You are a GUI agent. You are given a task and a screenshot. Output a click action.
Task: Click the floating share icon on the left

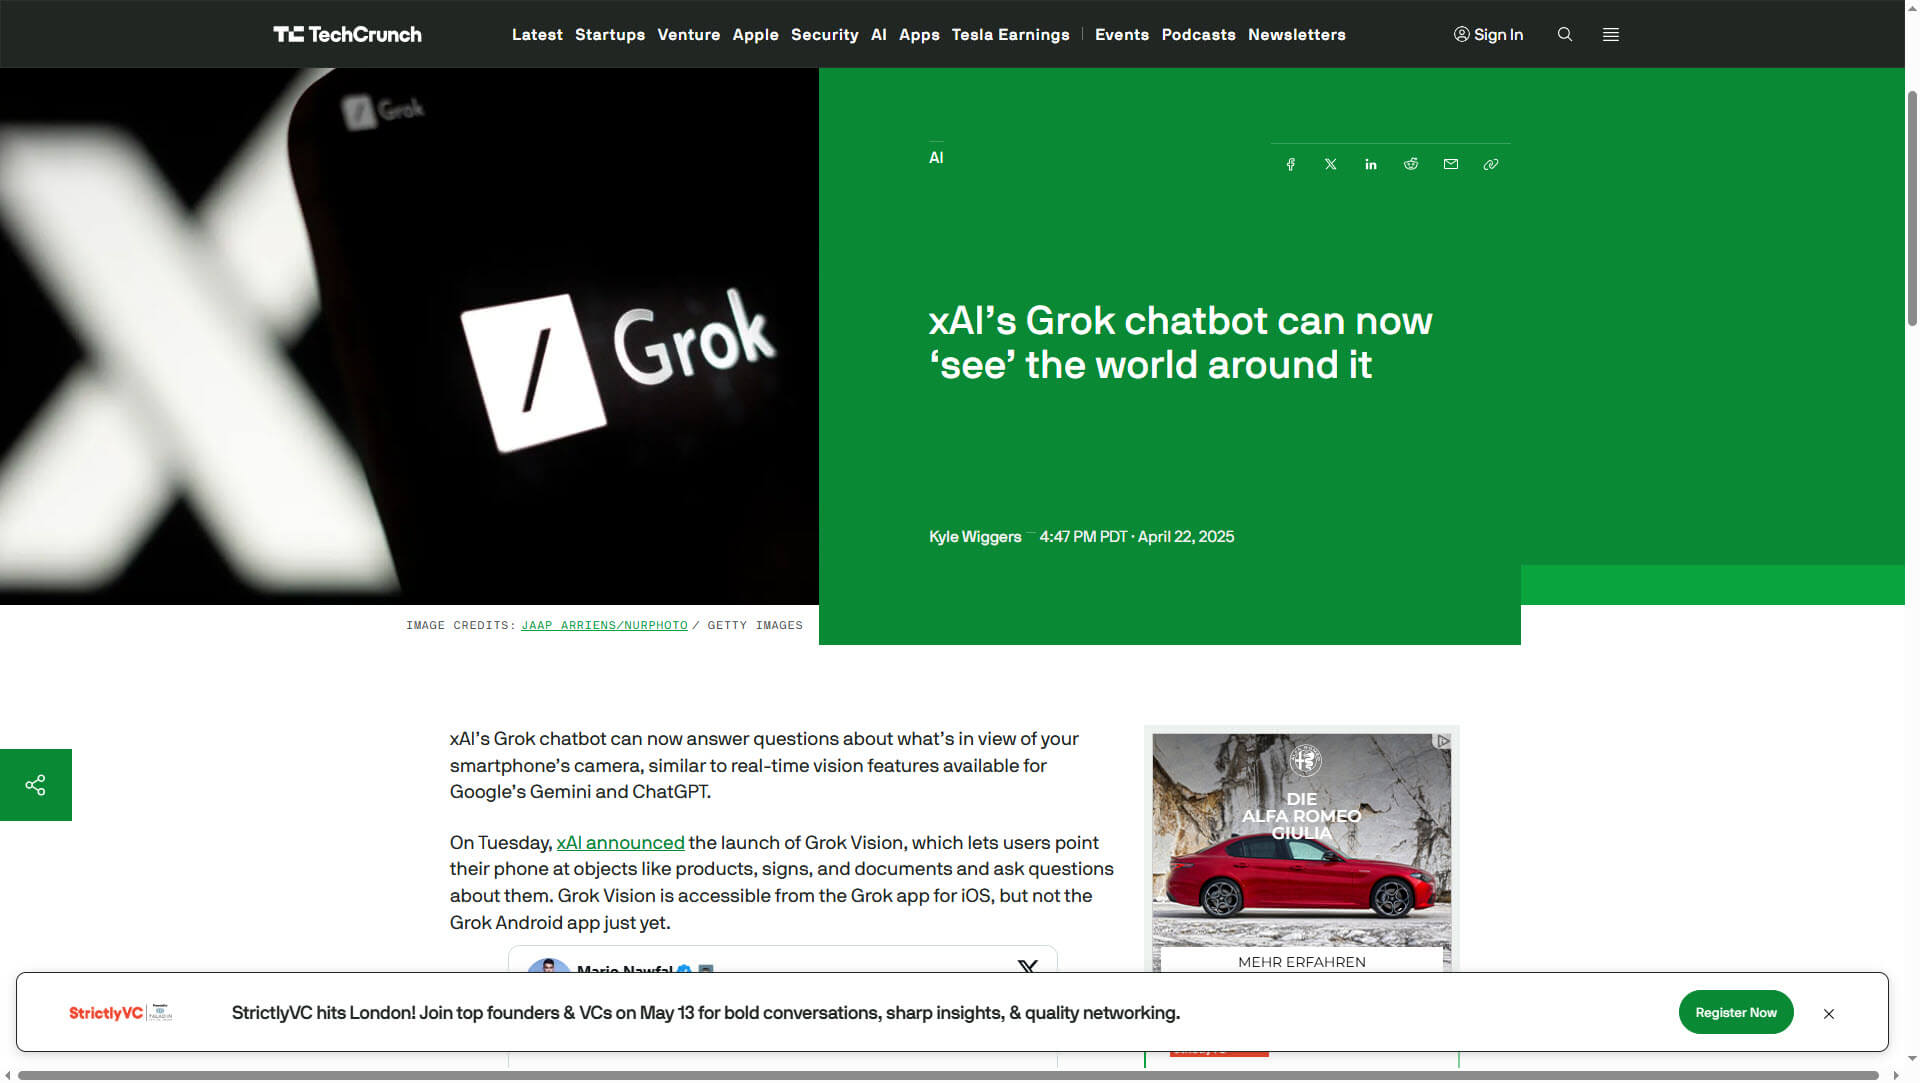coord(36,785)
